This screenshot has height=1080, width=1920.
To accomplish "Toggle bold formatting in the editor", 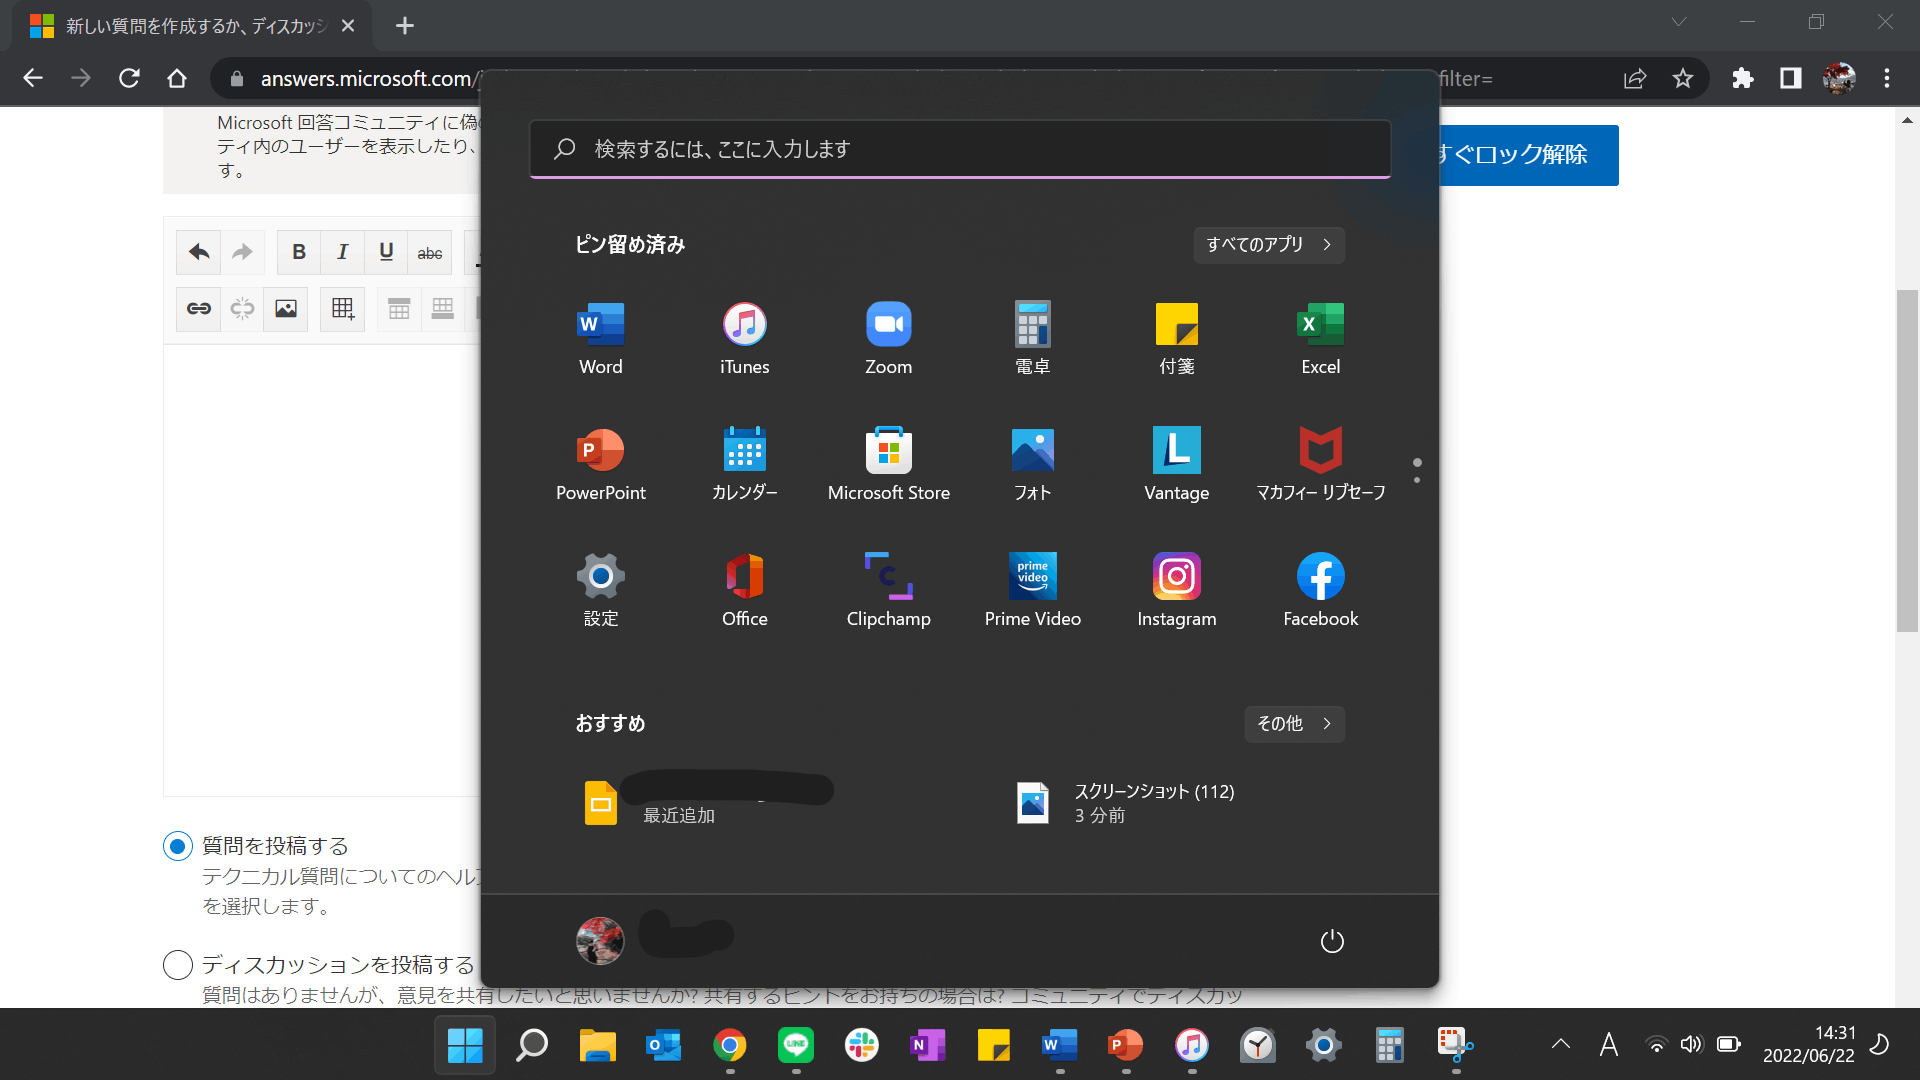I will (x=298, y=252).
